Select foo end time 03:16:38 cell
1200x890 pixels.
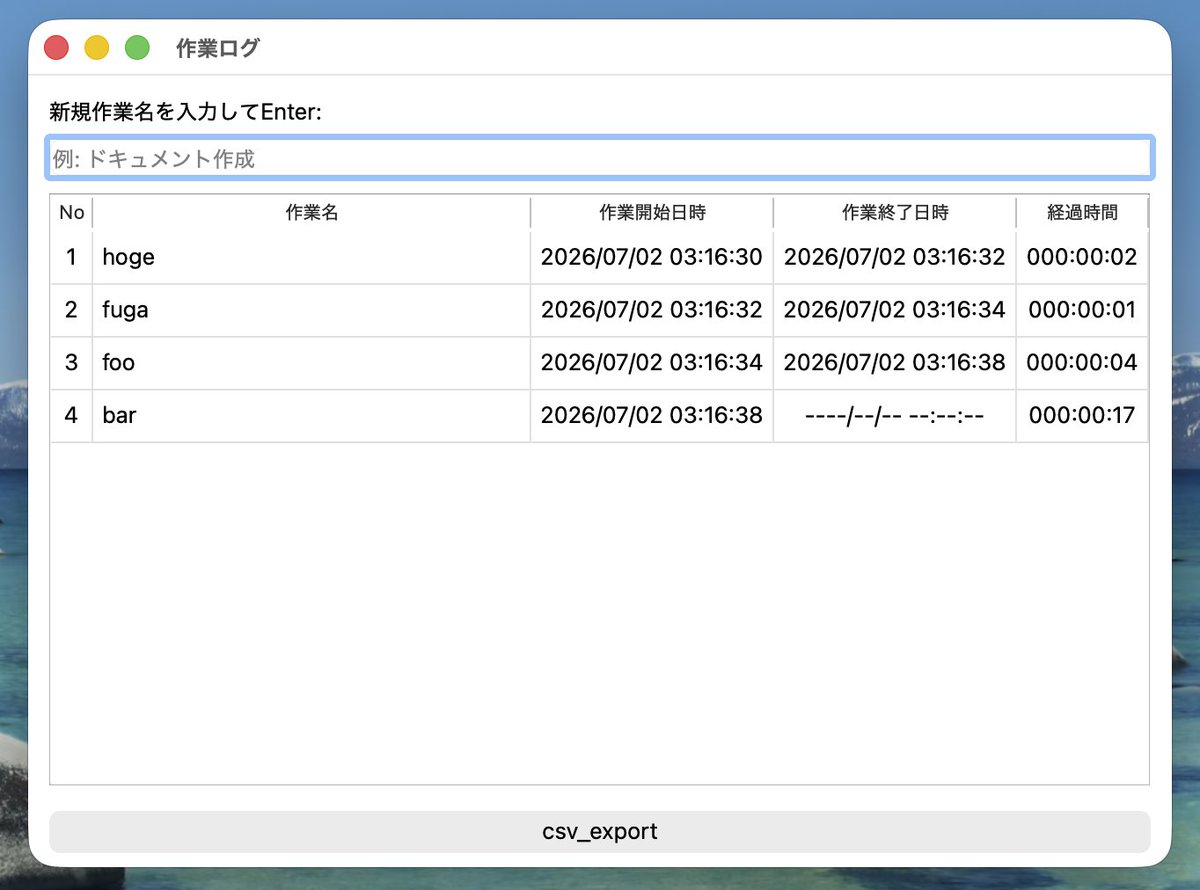[895, 363]
